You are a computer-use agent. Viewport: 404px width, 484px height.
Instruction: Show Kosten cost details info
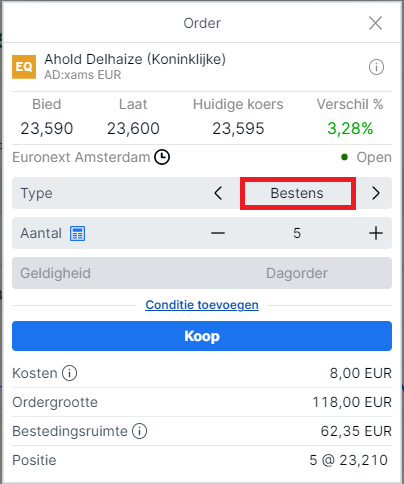click(69, 373)
